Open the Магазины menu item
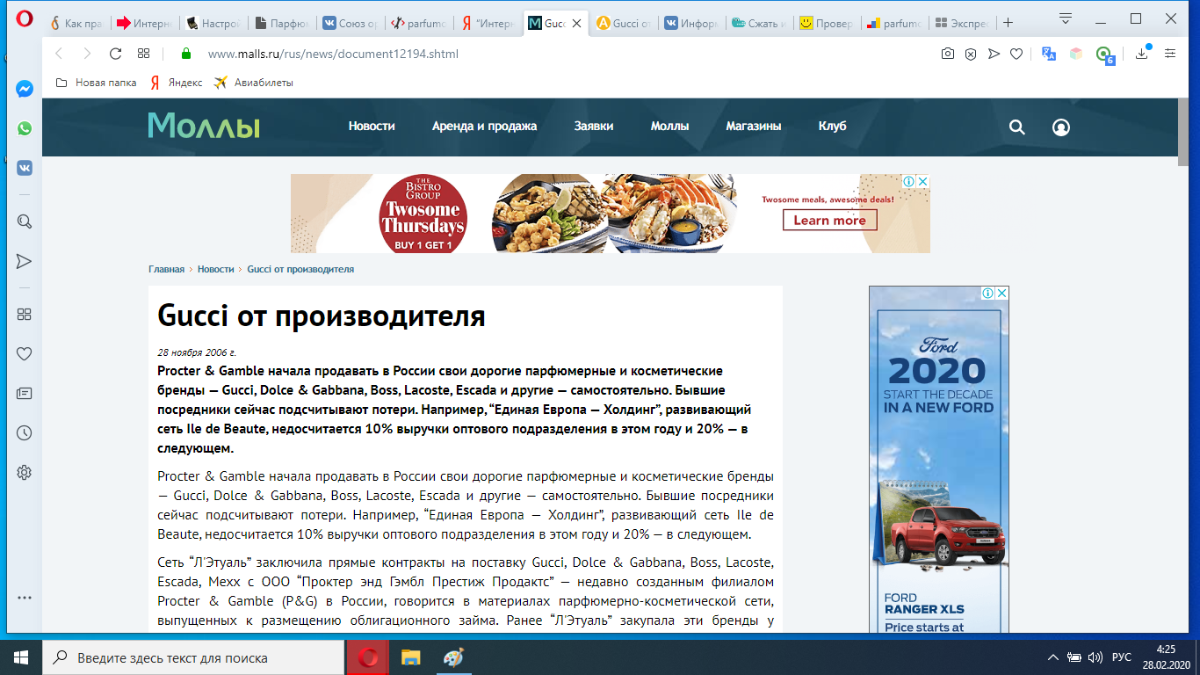The height and width of the screenshot is (675, 1200). [x=754, y=126]
